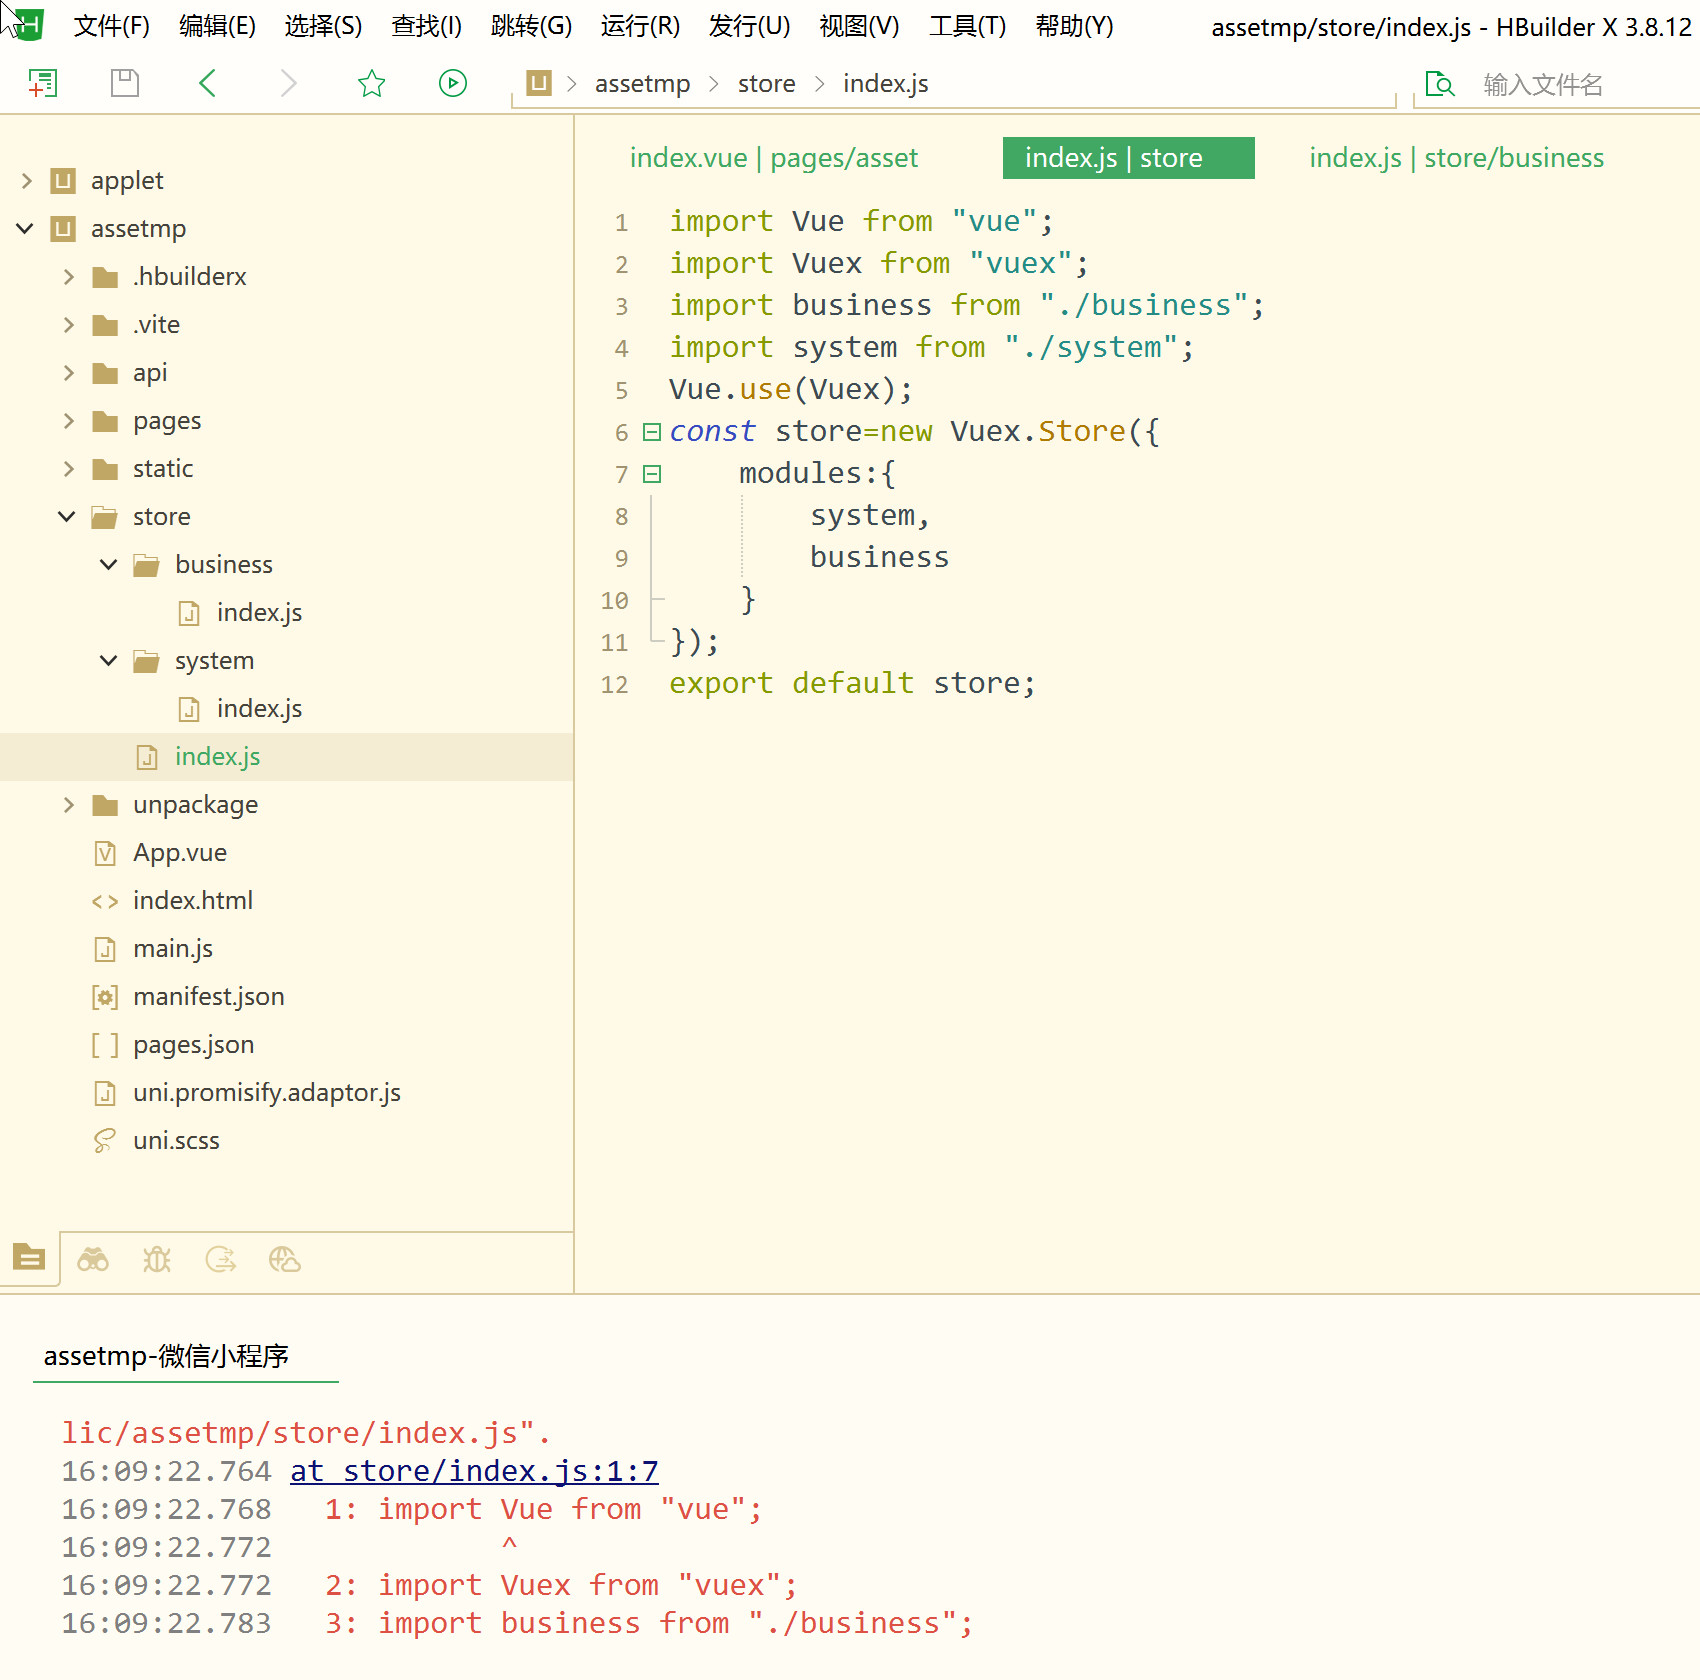Open the debug bug icon panel
1700x1680 pixels.
click(x=157, y=1259)
